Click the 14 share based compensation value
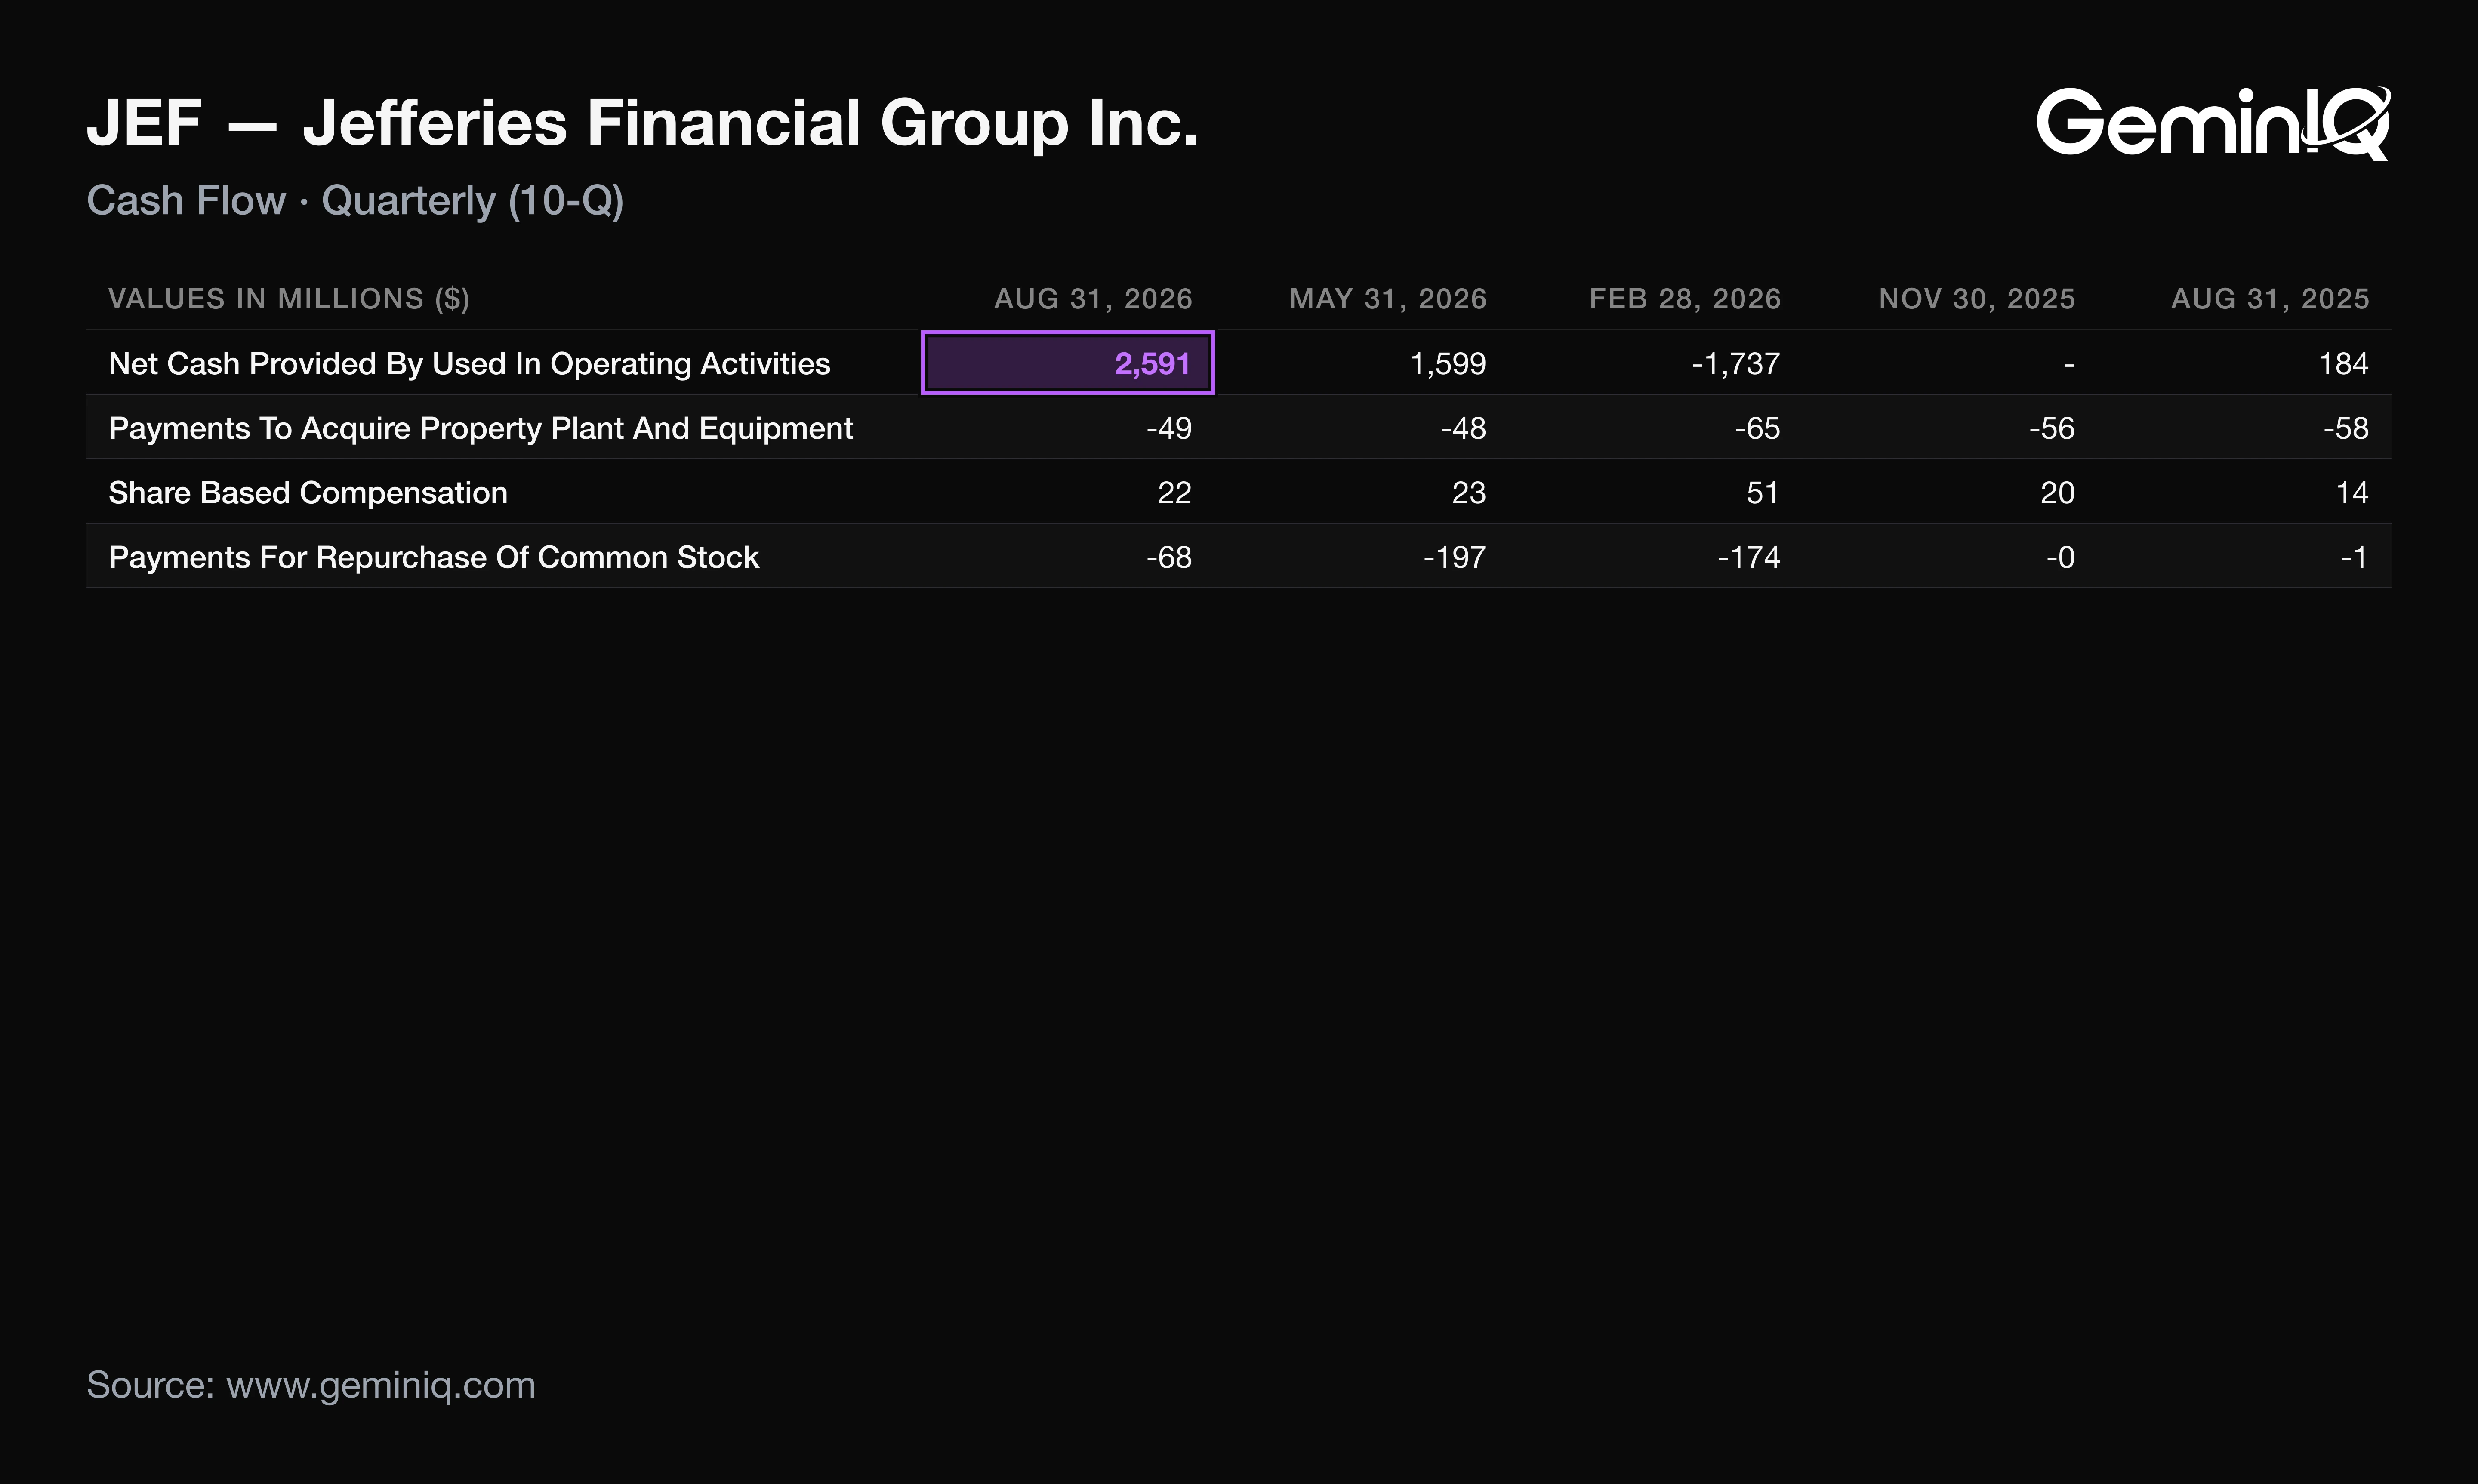 [2352, 492]
